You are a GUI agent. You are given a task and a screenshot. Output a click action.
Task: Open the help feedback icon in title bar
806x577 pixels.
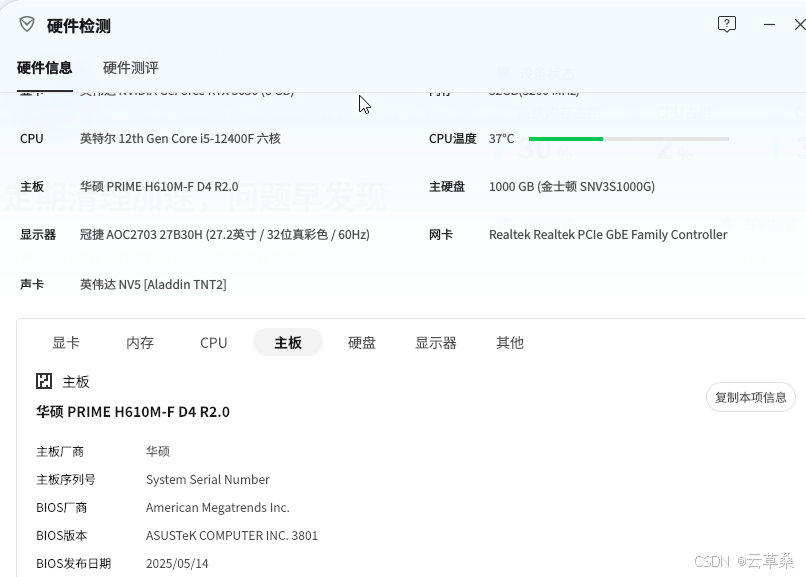click(x=726, y=24)
